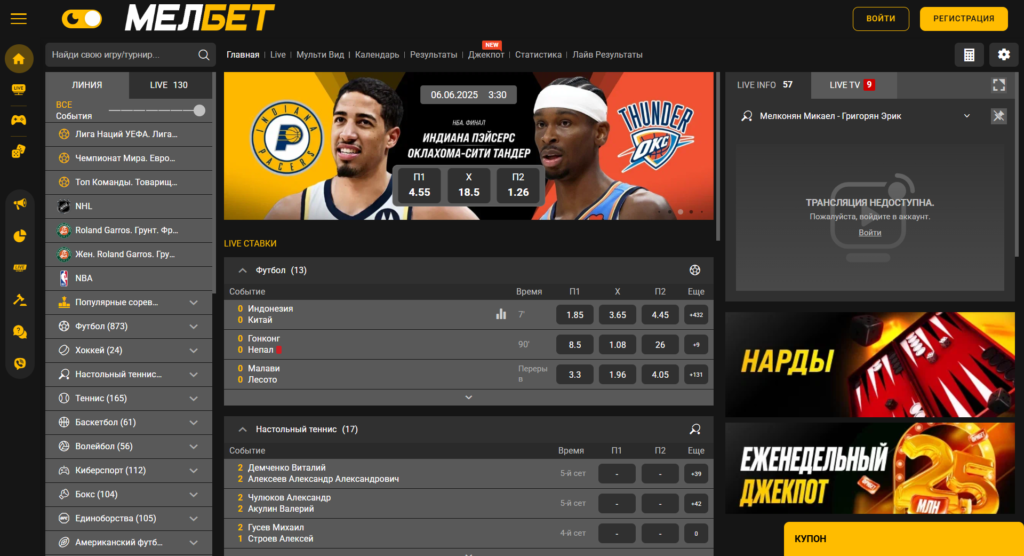Click the table tennis icon in section header

pos(695,429)
